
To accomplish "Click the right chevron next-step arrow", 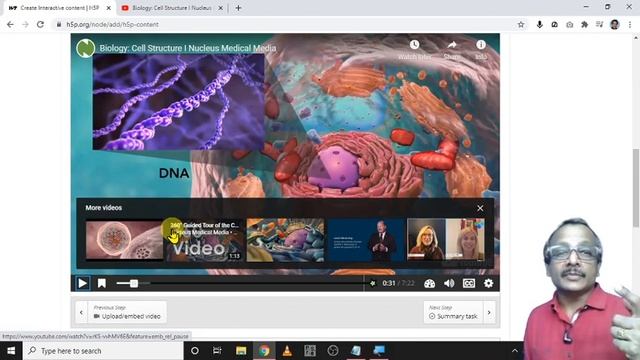I will coord(489,313).
